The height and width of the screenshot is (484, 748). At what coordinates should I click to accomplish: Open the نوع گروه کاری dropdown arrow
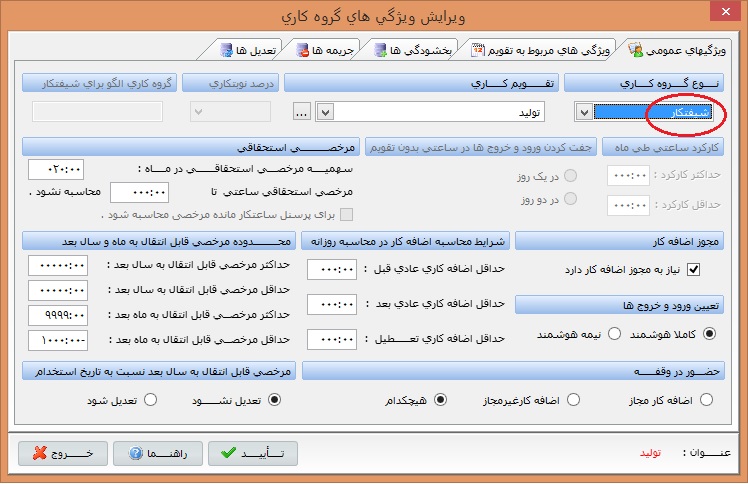coord(584,112)
